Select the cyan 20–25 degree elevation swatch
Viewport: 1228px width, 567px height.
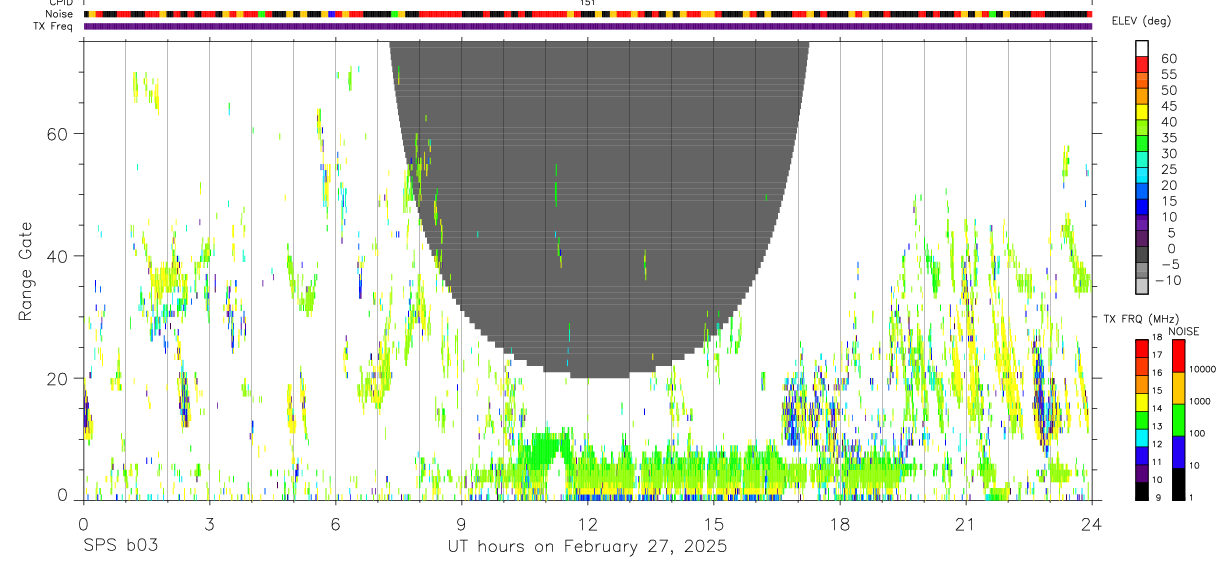(1142, 176)
